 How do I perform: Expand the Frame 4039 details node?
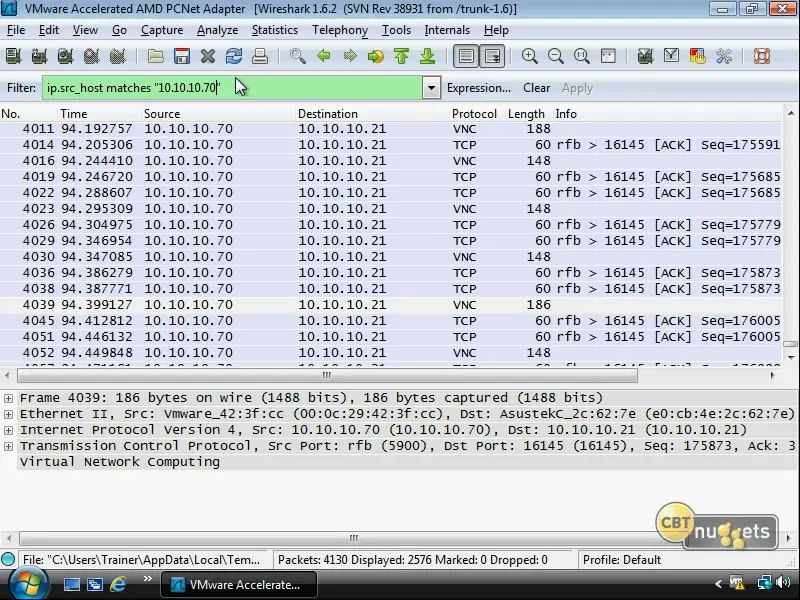[9, 398]
